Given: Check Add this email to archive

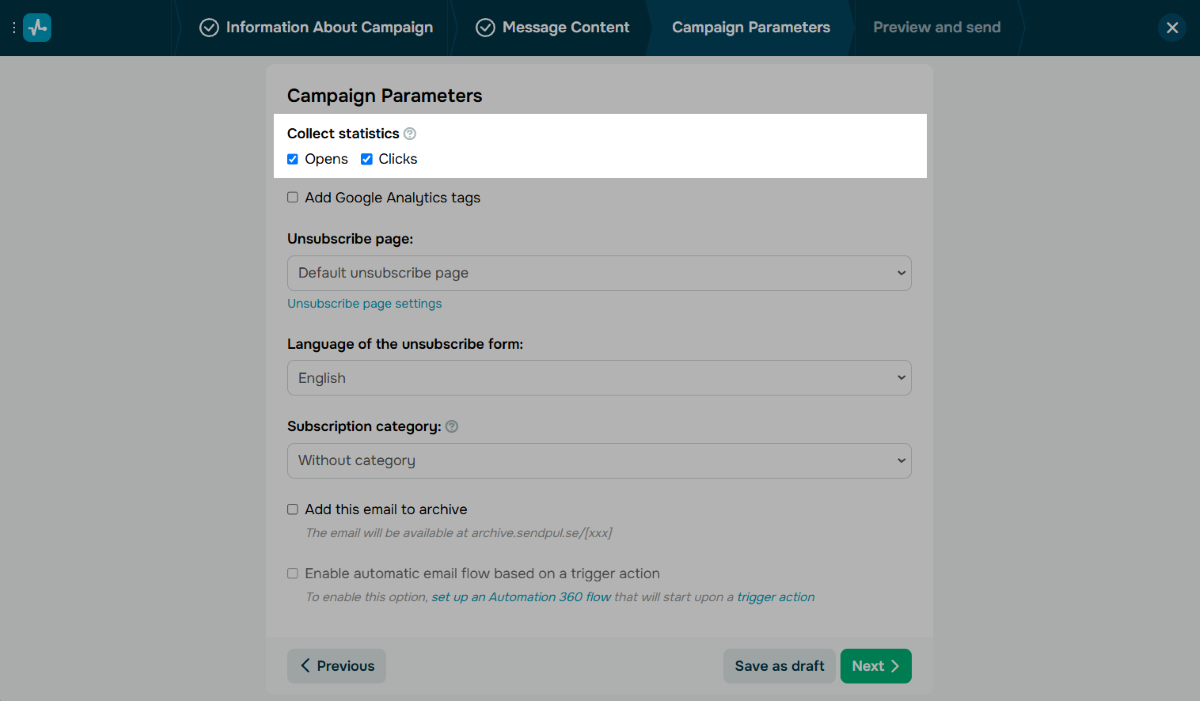Looking at the screenshot, I should pos(293,510).
